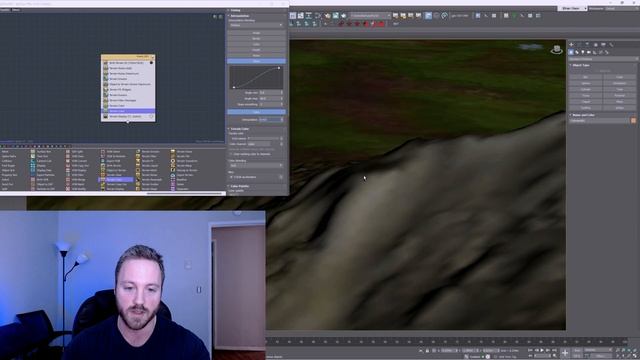640x360 pixels.
Task: Open the object color swatch in Name and Color
Action: tap(633, 120)
